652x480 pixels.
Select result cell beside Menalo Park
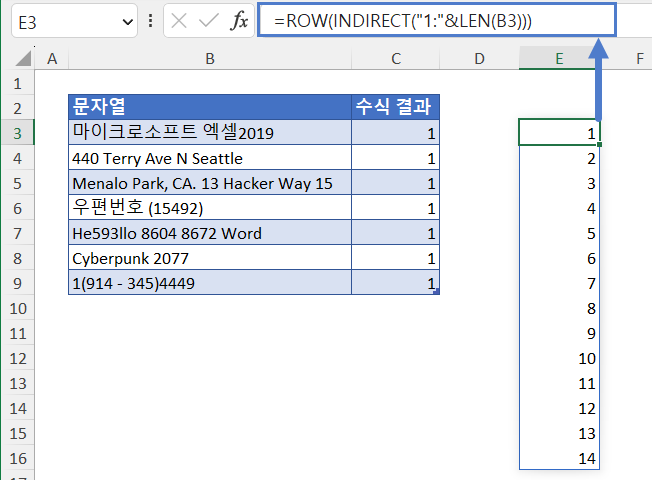tap(395, 182)
